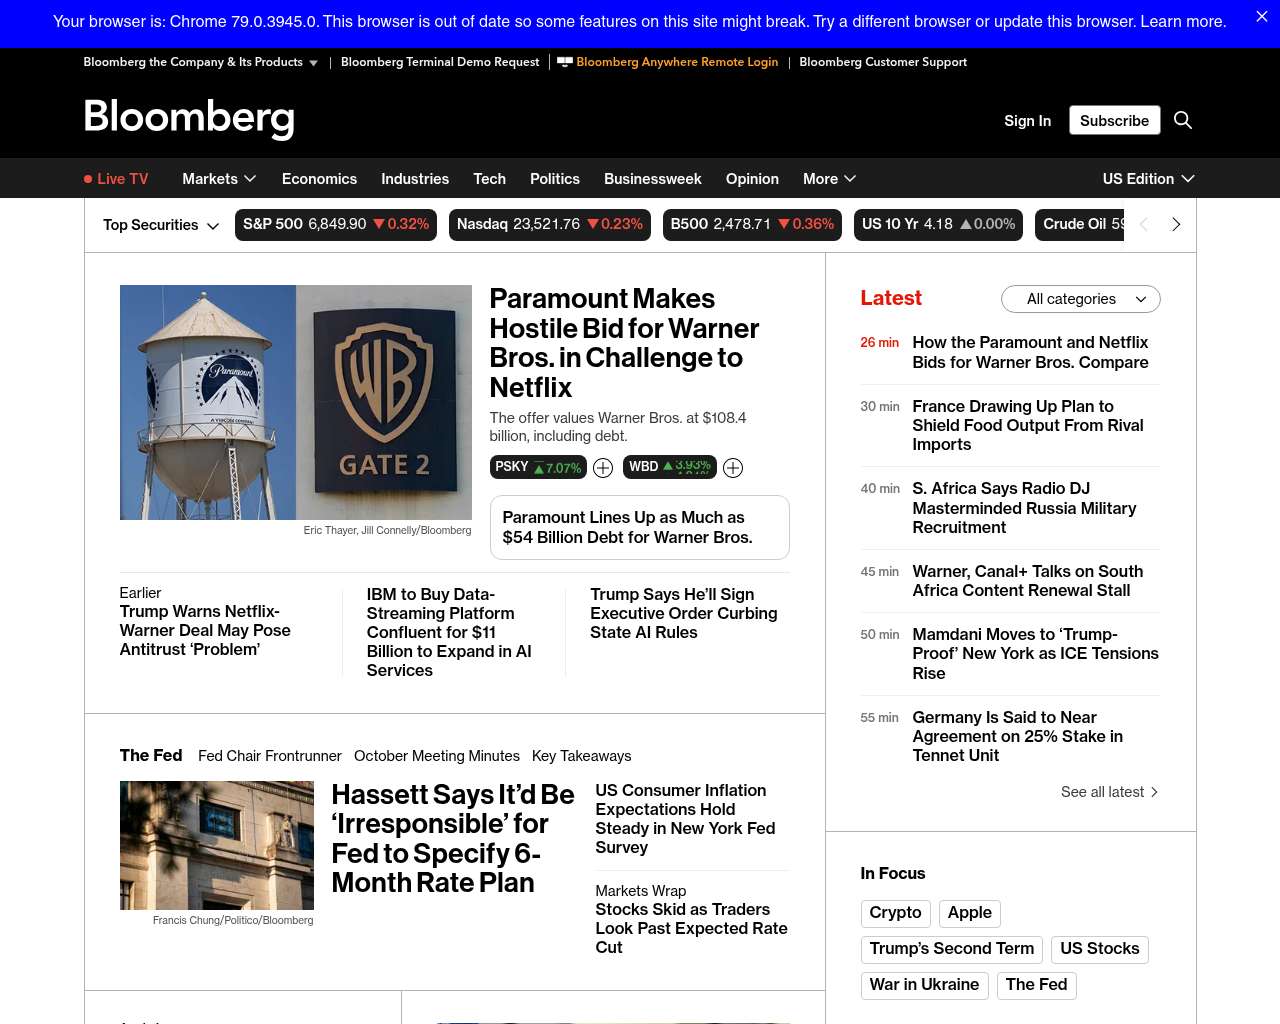Screen dimensions: 1280x1024
Task: Click the Bloomberg logo
Action: (189, 118)
